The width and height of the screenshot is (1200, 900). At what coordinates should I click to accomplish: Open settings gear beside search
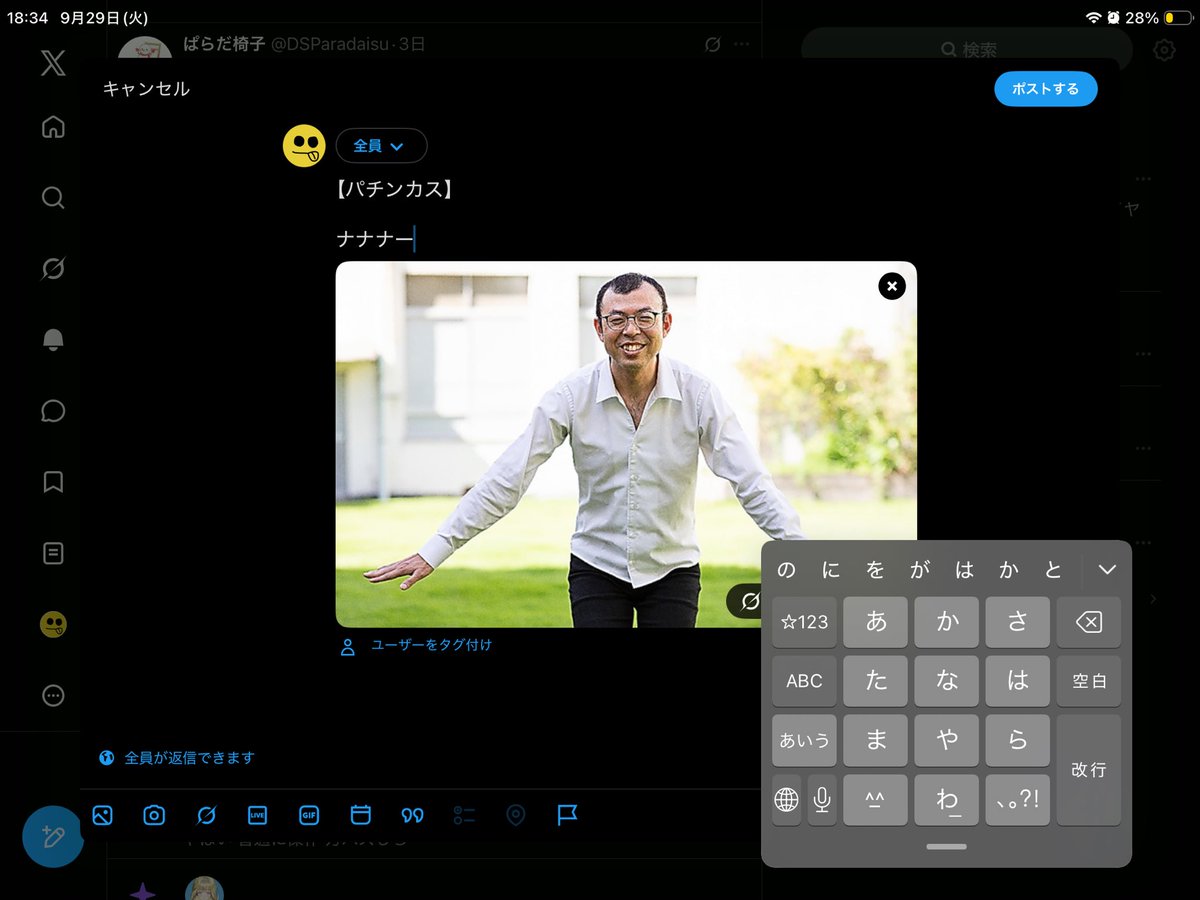pyautogui.click(x=1164, y=50)
